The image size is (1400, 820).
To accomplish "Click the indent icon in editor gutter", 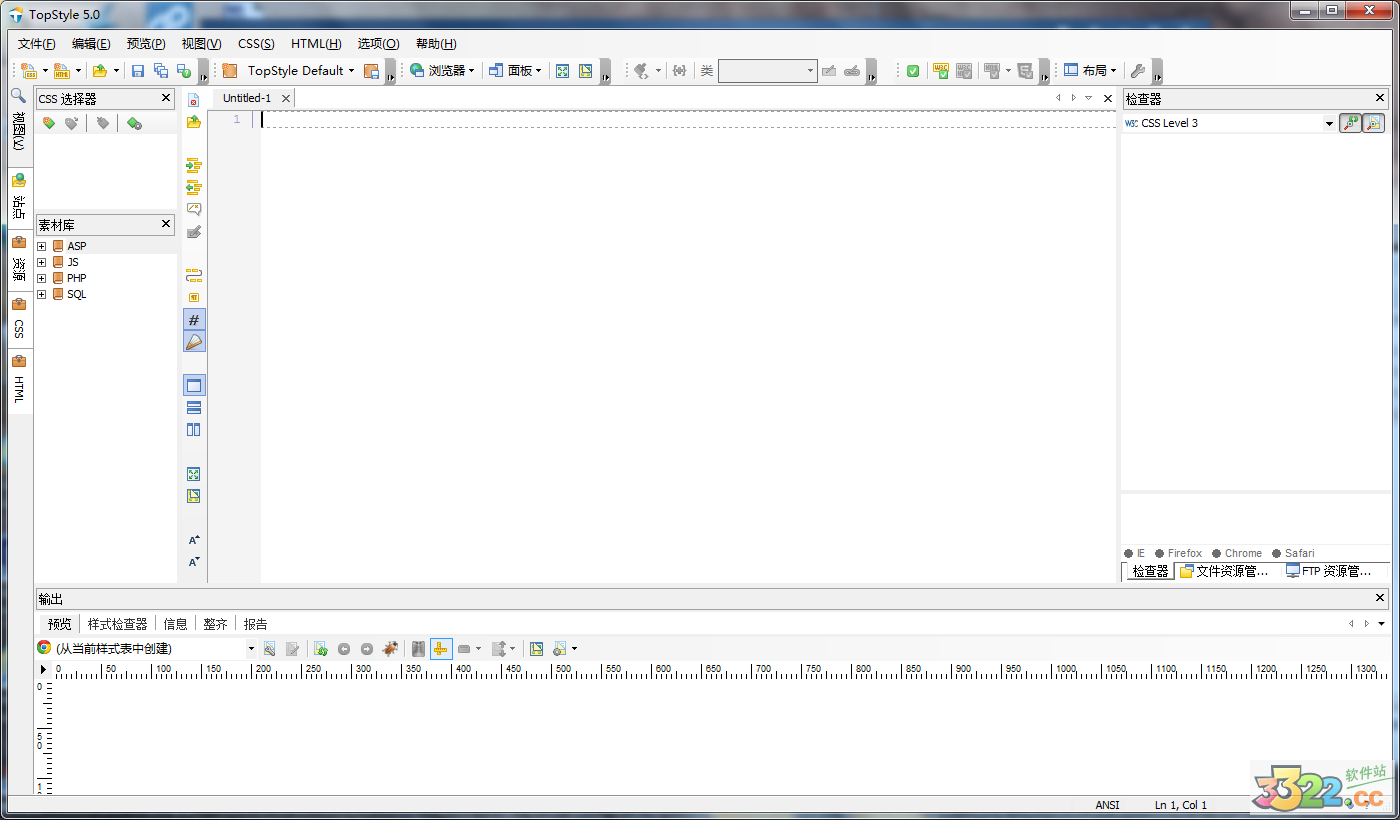I will coord(194,165).
